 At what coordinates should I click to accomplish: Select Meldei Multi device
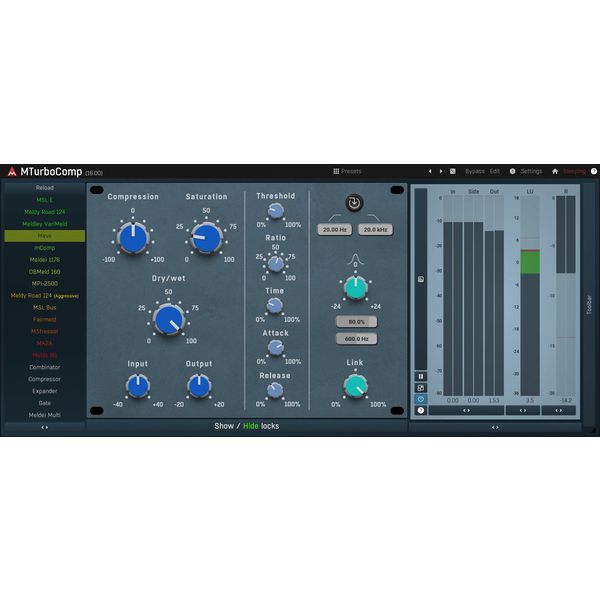tap(45, 415)
